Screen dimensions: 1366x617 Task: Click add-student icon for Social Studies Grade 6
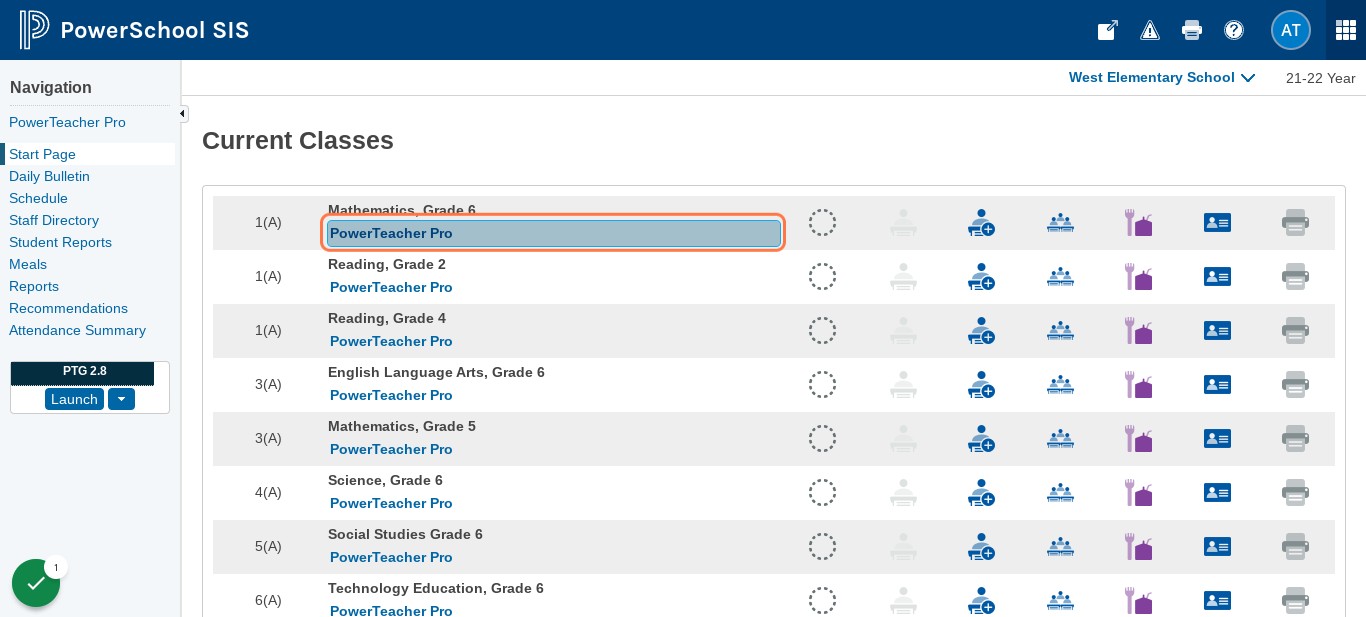click(981, 547)
